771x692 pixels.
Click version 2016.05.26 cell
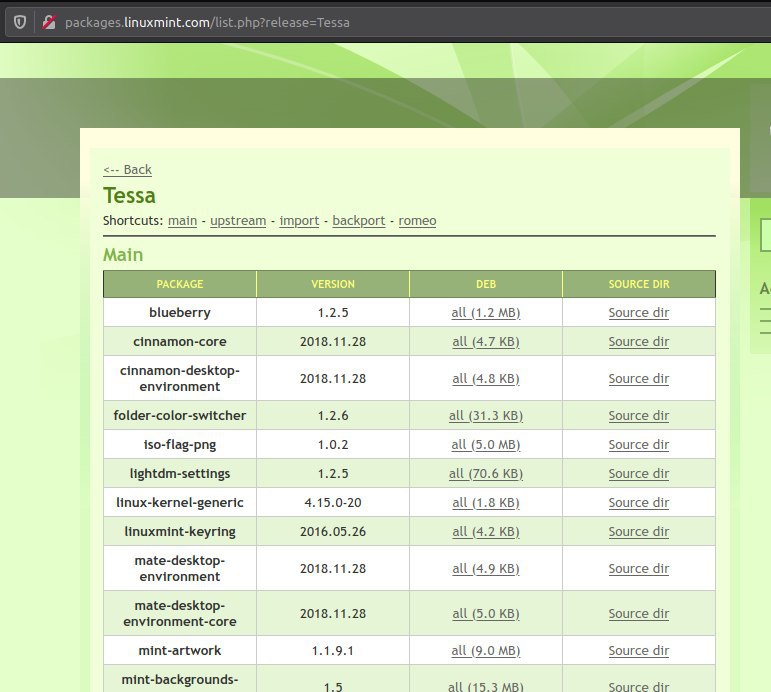click(x=333, y=531)
